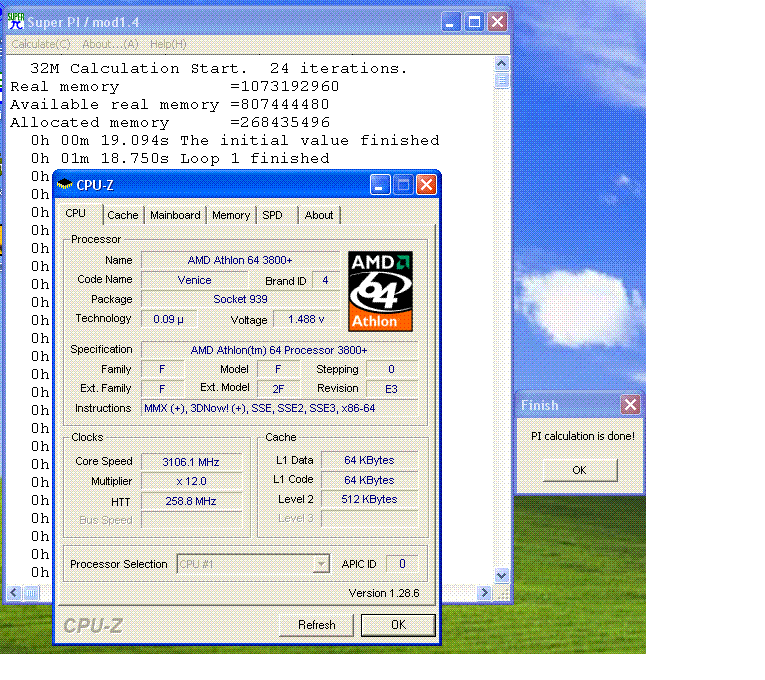Viewport: 765px width, 680px height.
Task: Click Super PI scroll right arrow
Action: [483, 593]
